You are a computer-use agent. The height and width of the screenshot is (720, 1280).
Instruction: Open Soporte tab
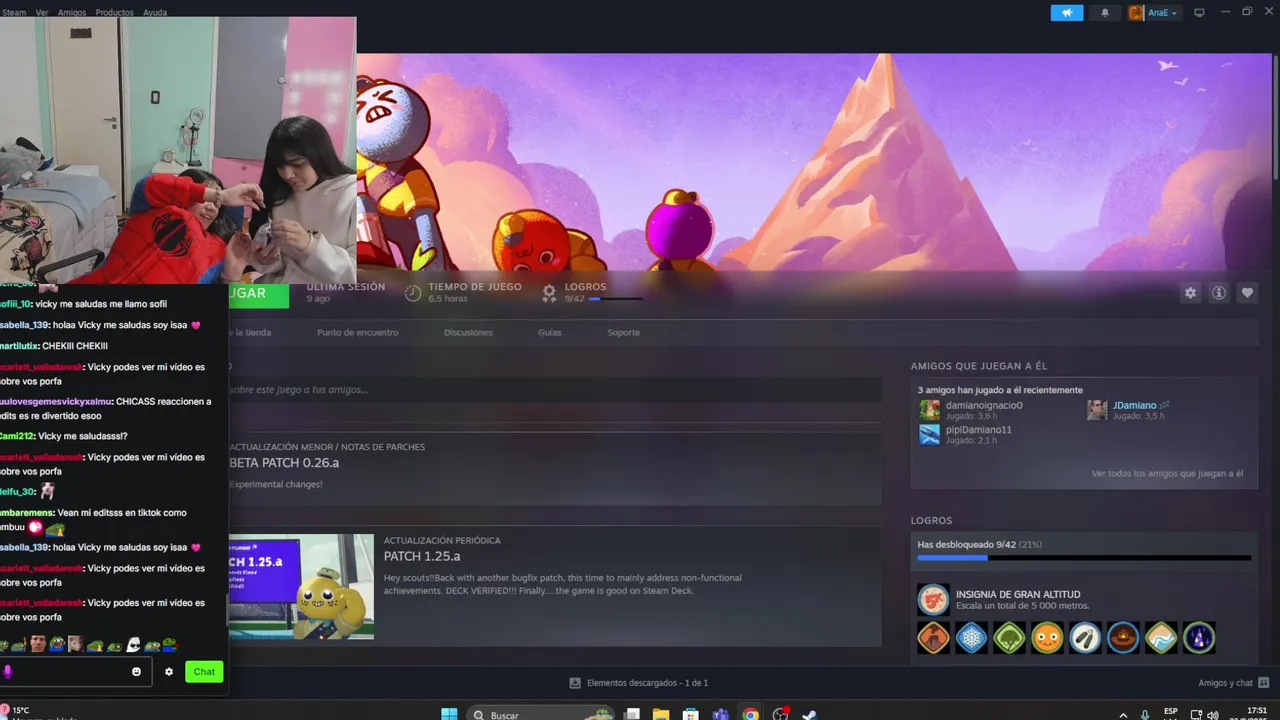623,332
